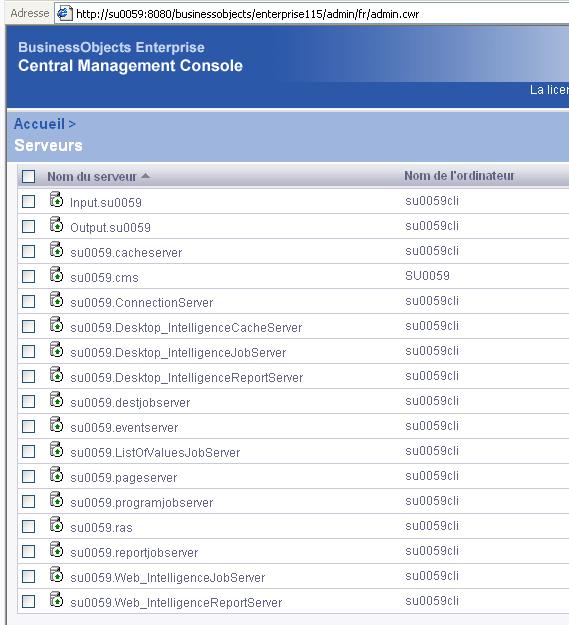
Task: Sort by the Nom de l'ordinateur column header
Action: [459, 176]
